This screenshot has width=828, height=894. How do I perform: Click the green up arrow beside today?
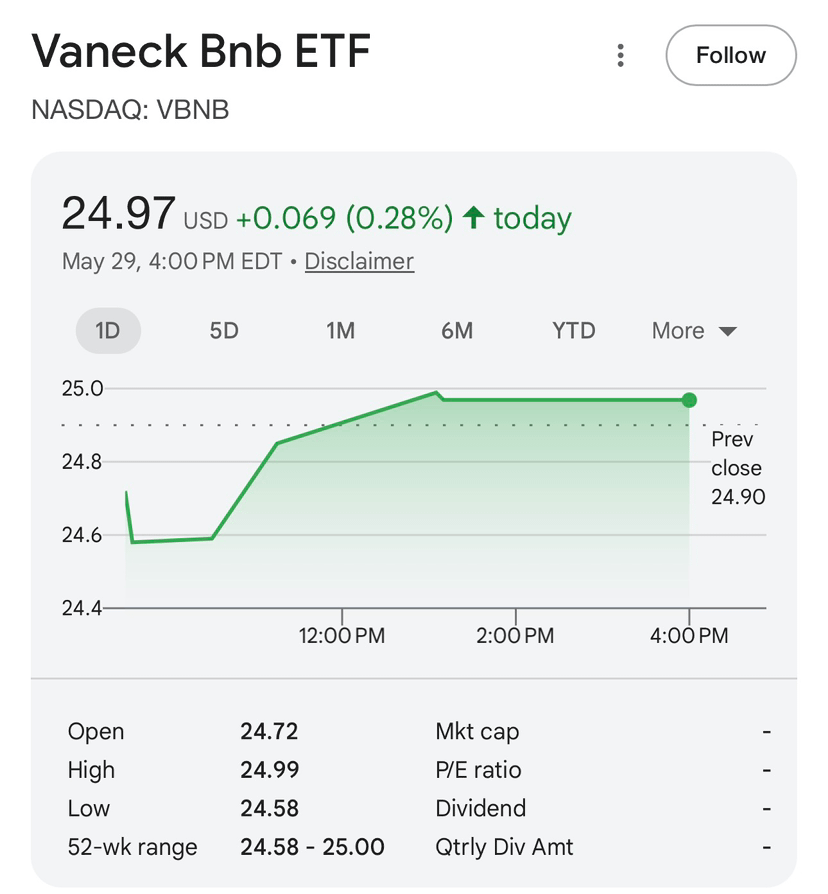[x=473, y=217]
